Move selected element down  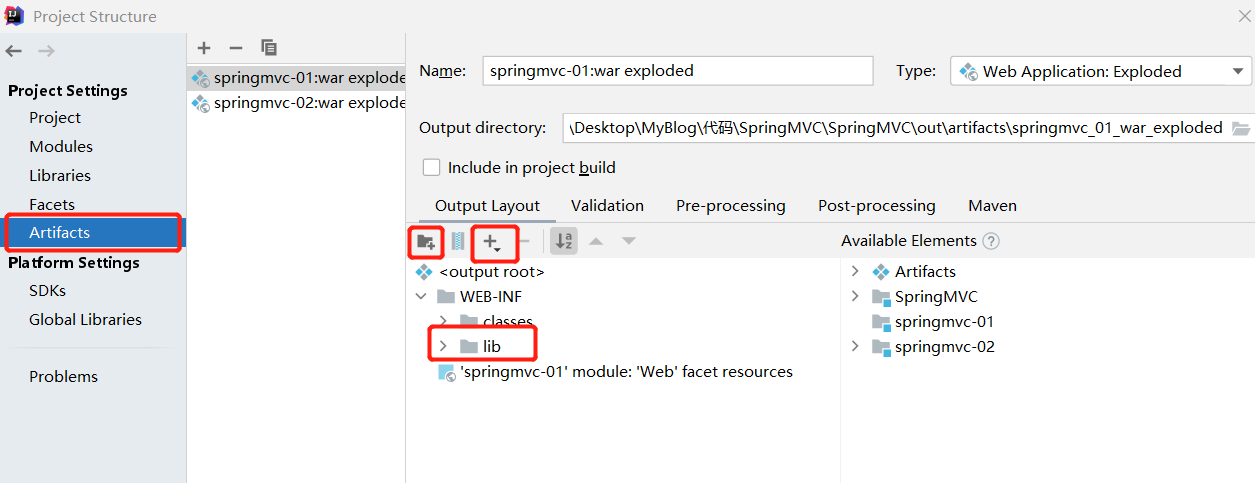point(628,241)
